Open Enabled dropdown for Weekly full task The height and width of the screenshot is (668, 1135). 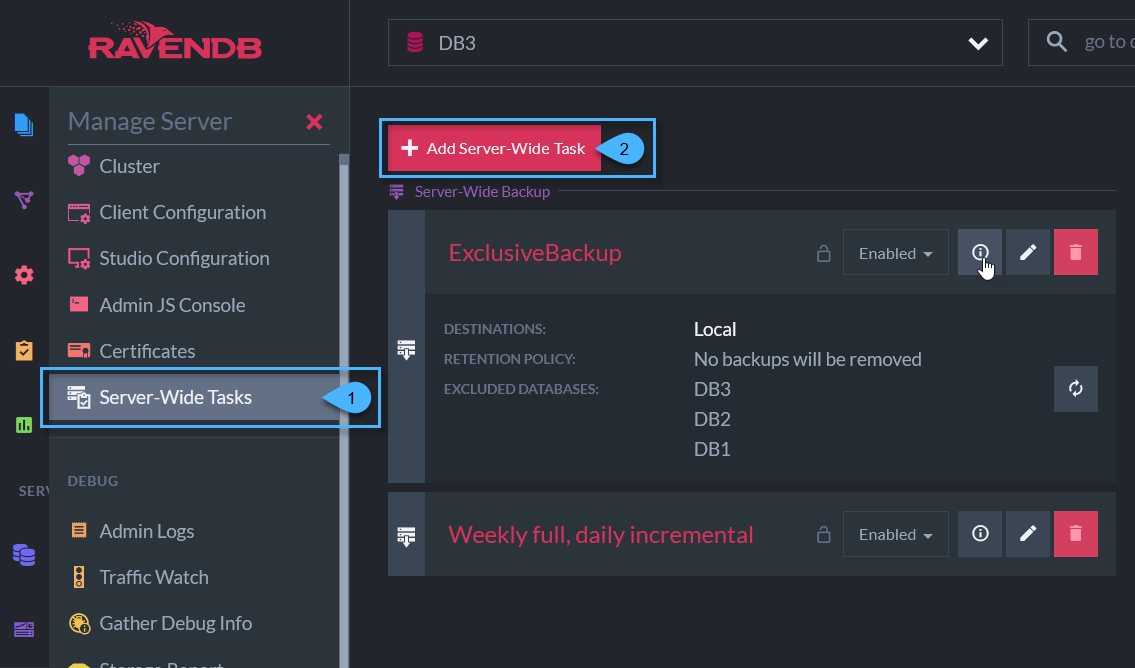pos(895,534)
